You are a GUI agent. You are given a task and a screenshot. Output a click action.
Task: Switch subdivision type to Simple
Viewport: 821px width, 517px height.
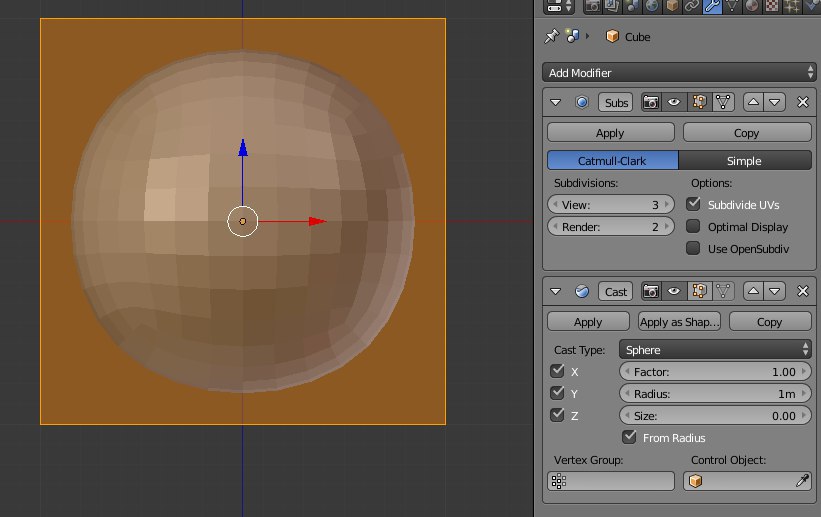[x=744, y=160]
